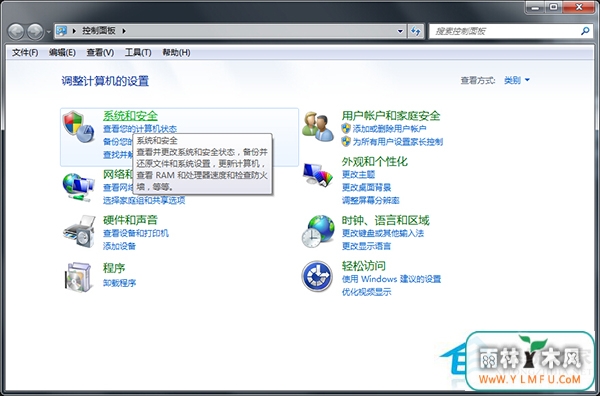Expand the address bar history dropdown
This screenshot has height=396, width=600.
(x=400, y=31)
